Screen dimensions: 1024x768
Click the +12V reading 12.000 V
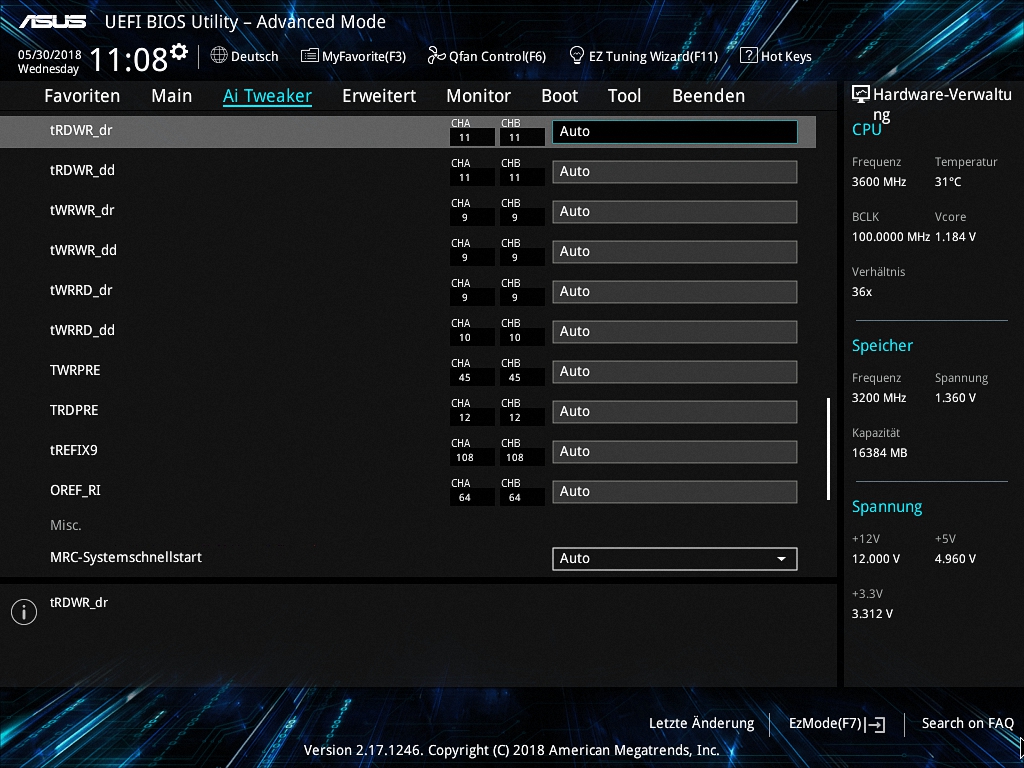(x=875, y=559)
